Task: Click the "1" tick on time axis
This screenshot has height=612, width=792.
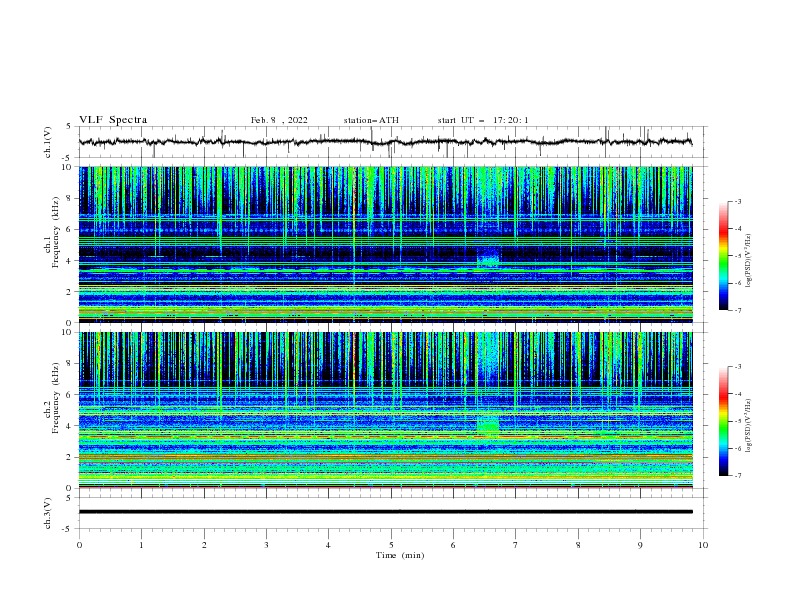Action: tap(141, 545)
